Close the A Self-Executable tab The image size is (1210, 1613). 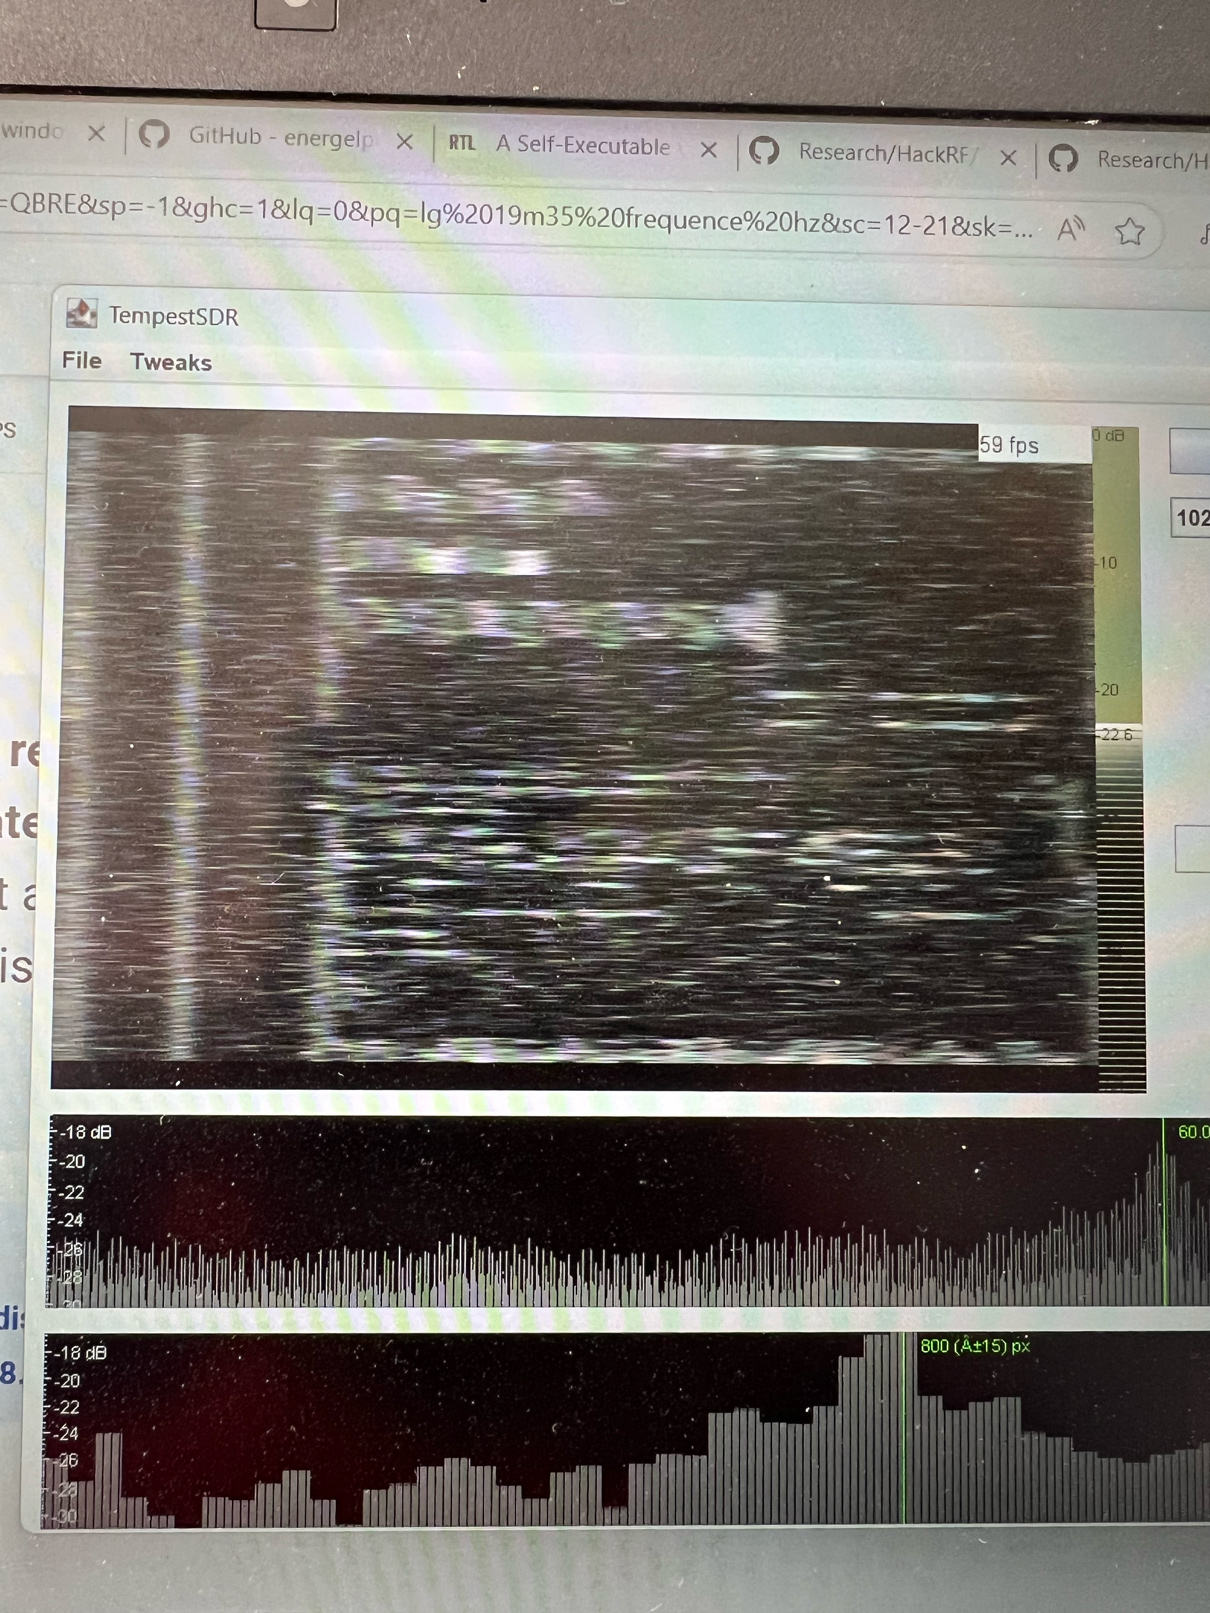(709, 150)
